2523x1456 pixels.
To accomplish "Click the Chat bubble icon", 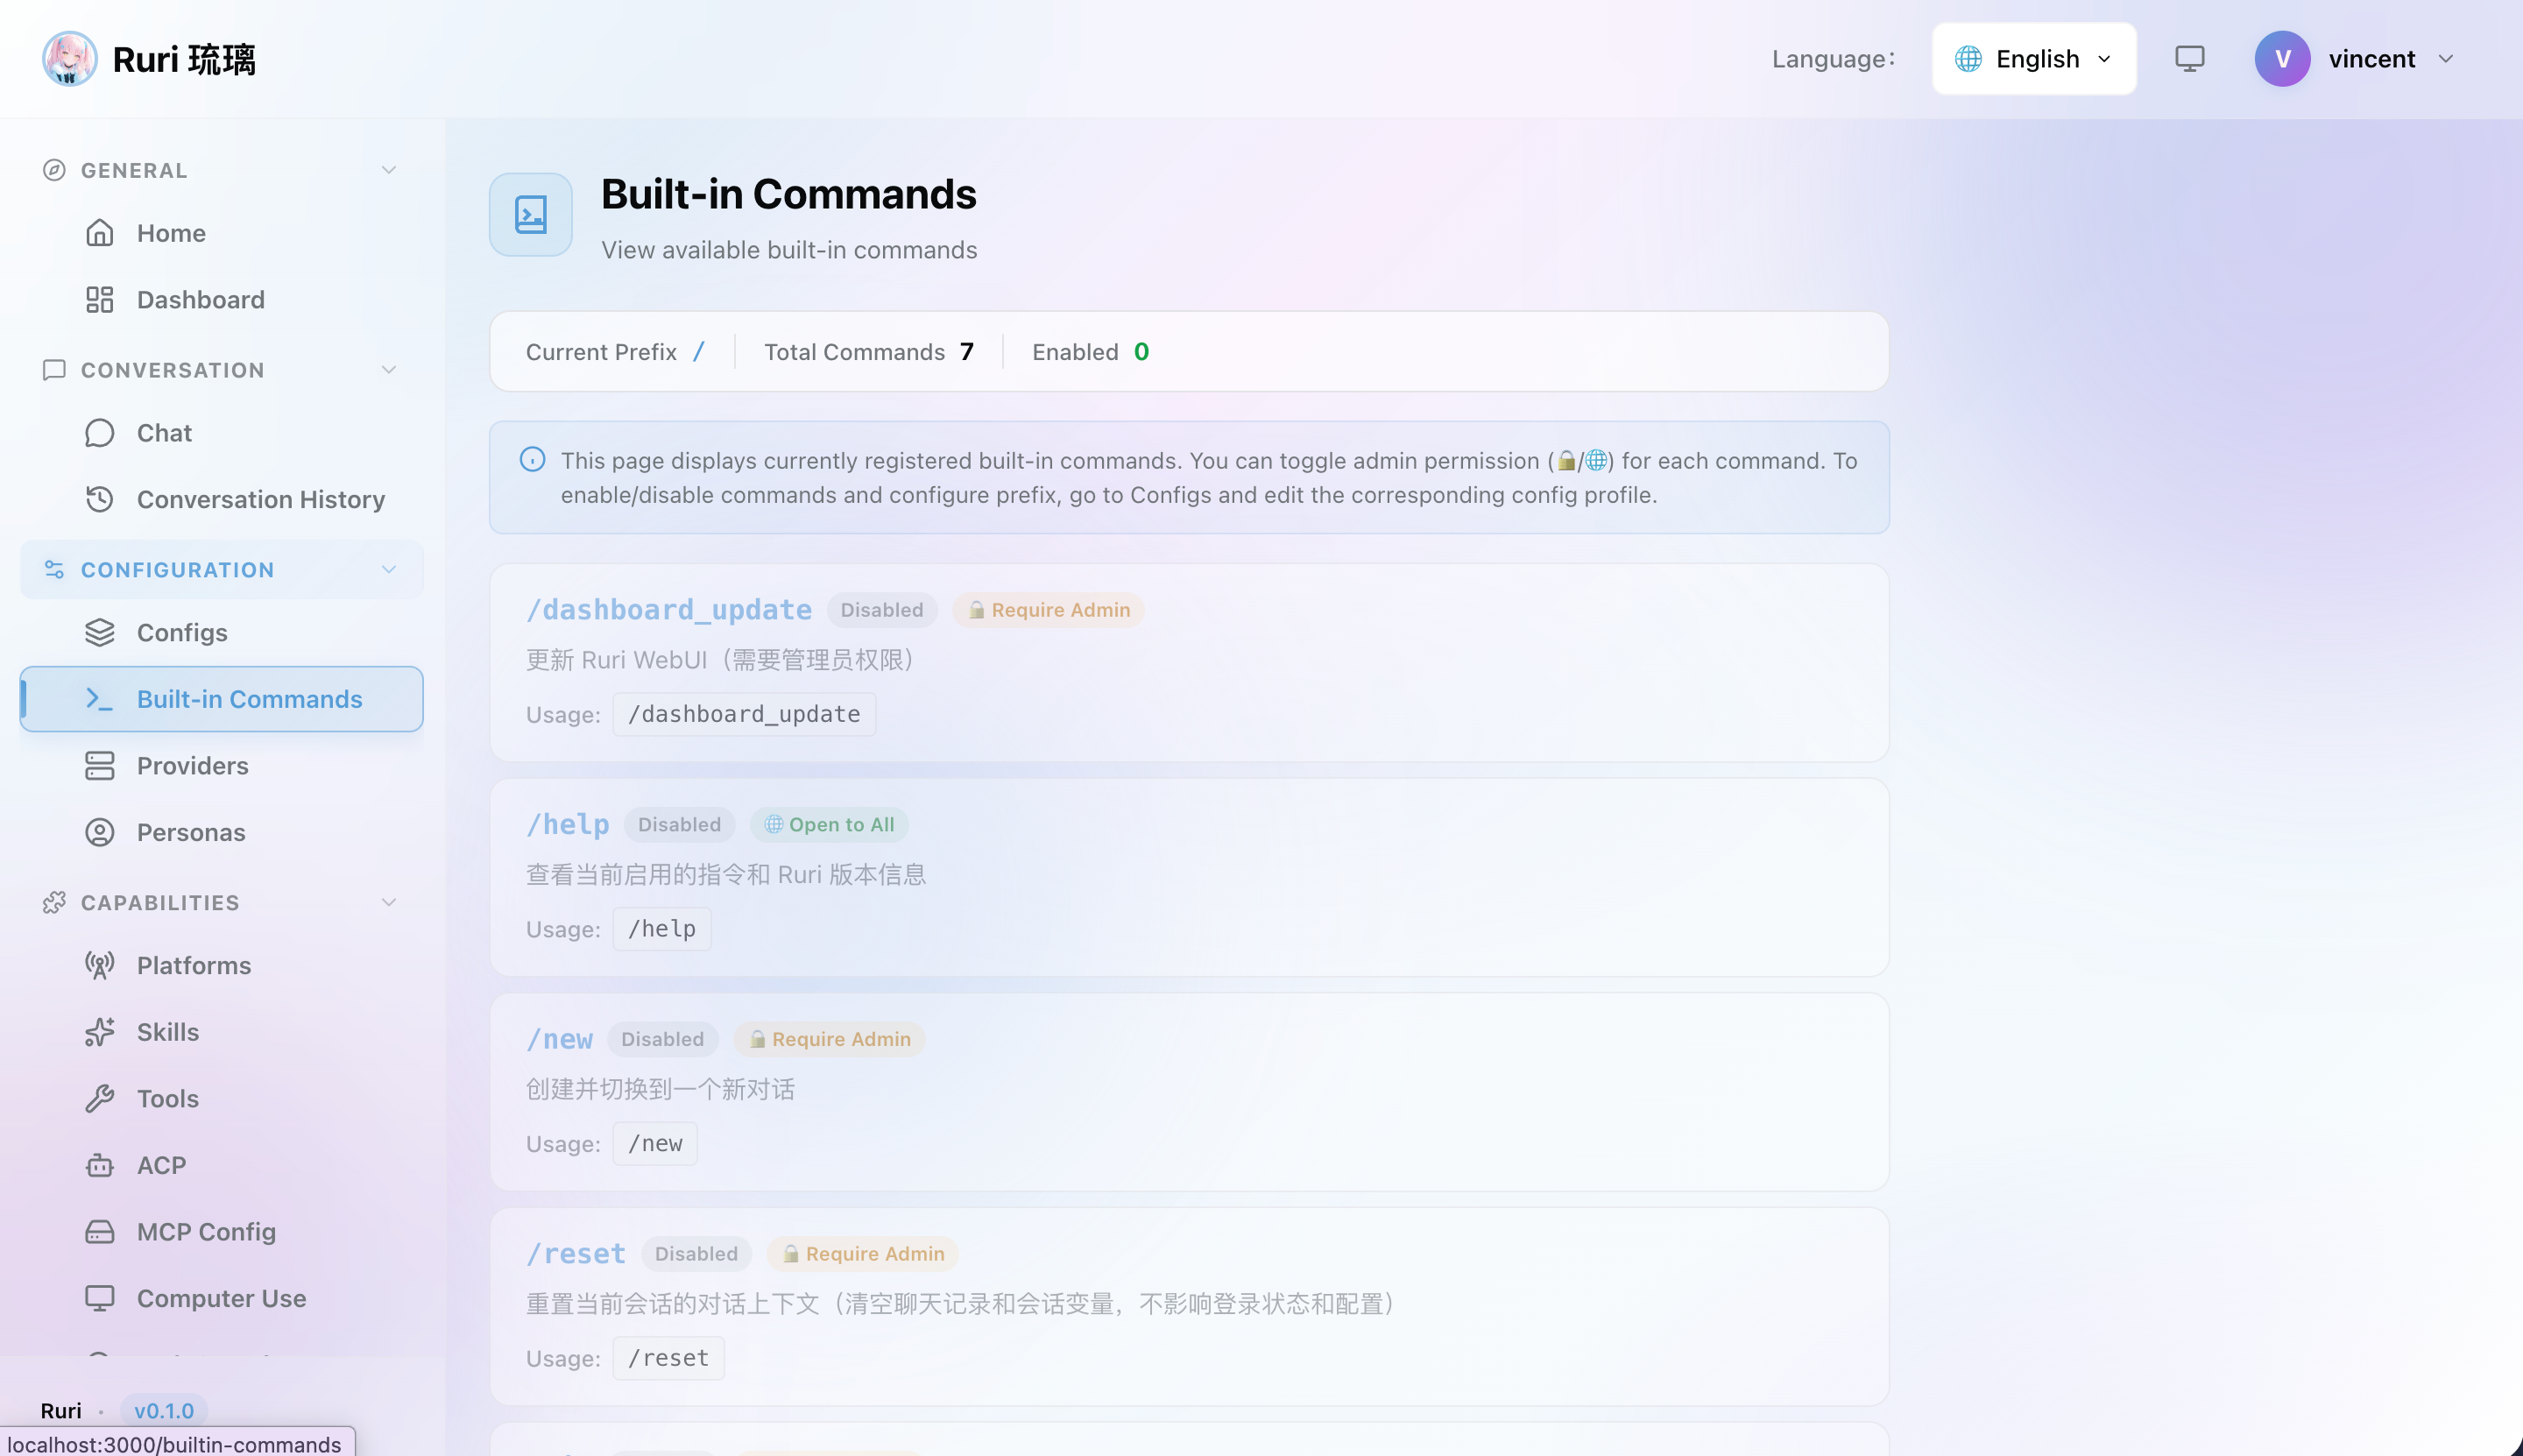I will click(99, 433).
